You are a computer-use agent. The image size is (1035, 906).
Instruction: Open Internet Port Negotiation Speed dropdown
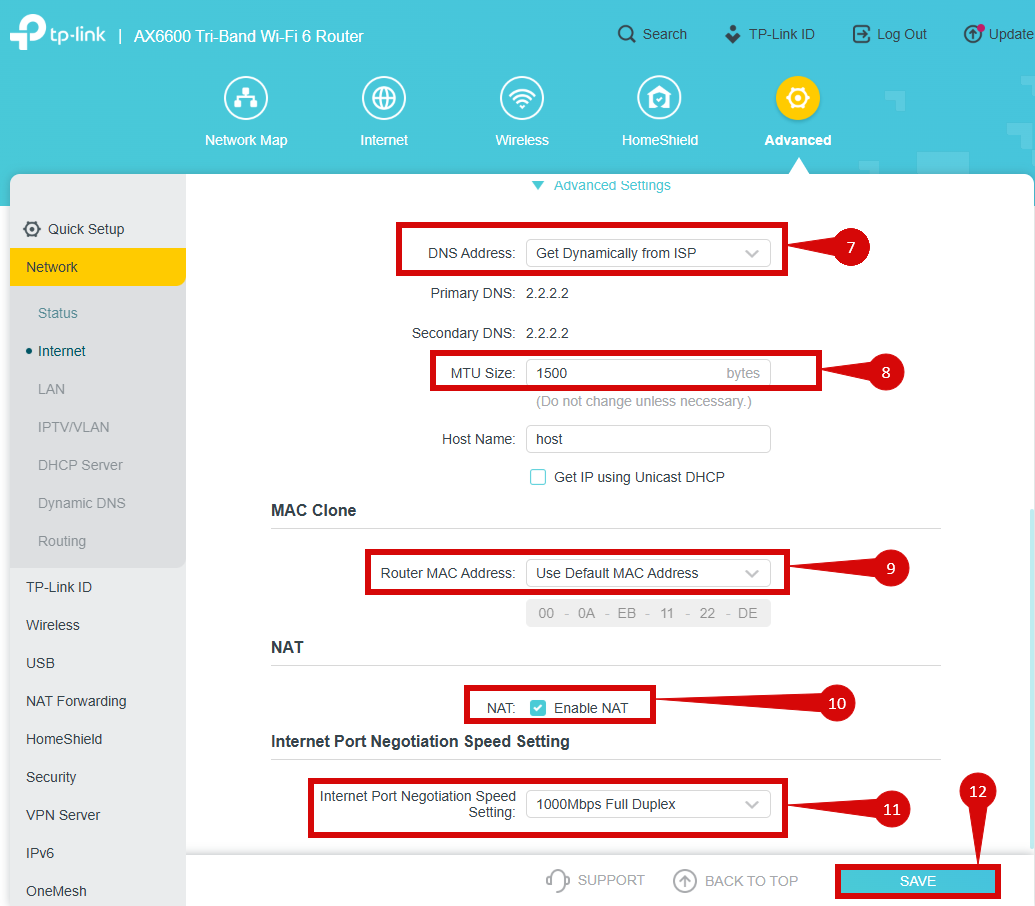[x=648, y=804]
